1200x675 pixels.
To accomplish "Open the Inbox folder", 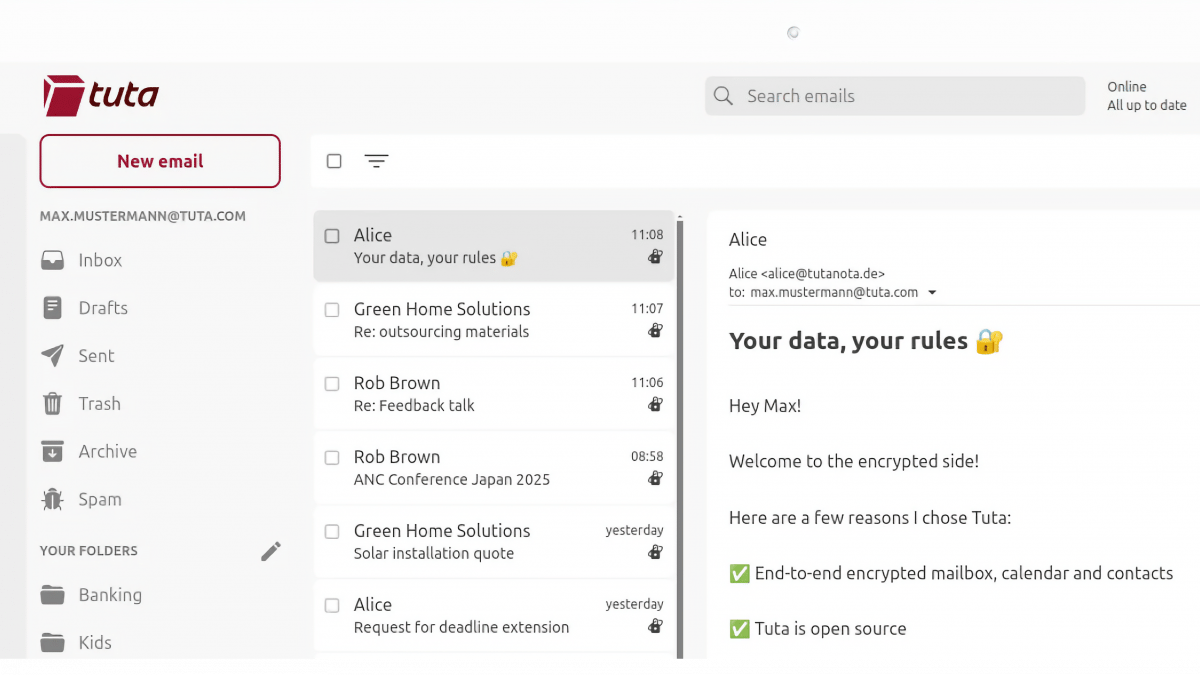I will [99, 260].
